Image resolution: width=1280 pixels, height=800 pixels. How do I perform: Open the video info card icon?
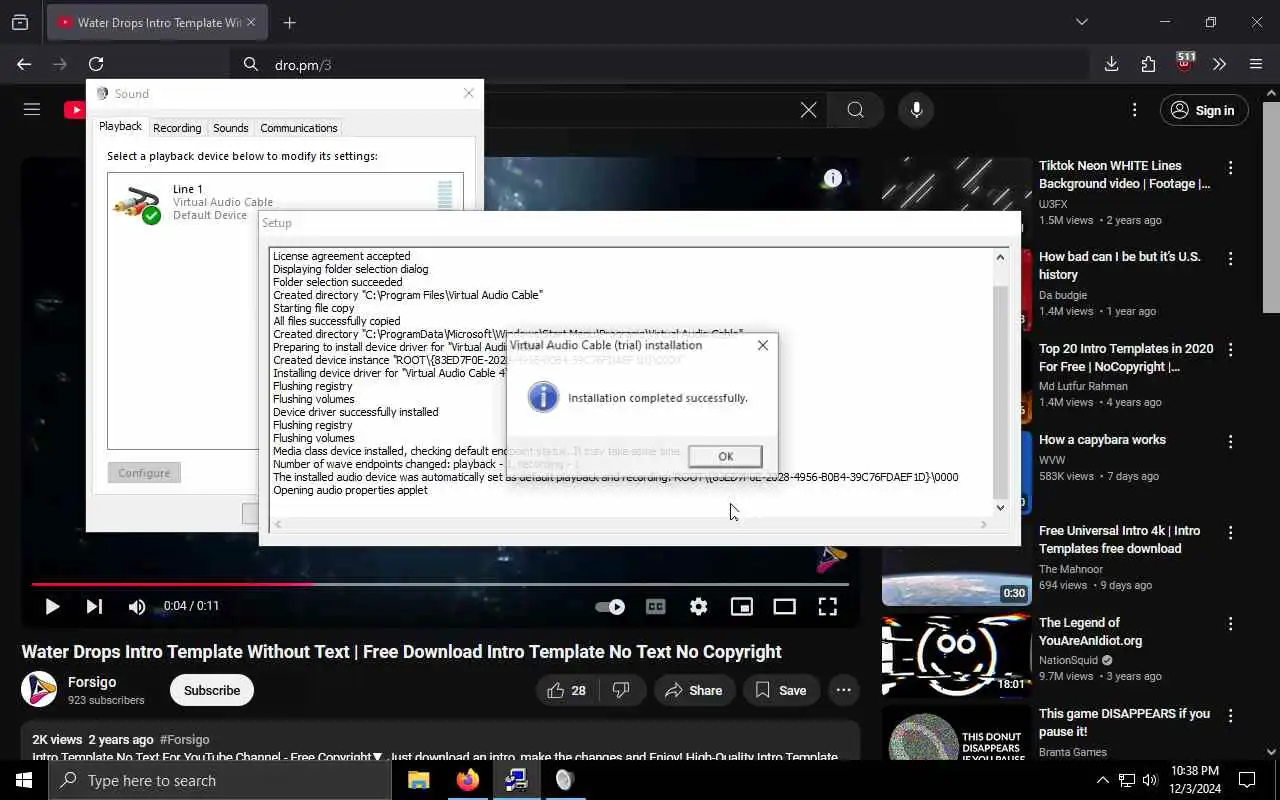[832, 179]
